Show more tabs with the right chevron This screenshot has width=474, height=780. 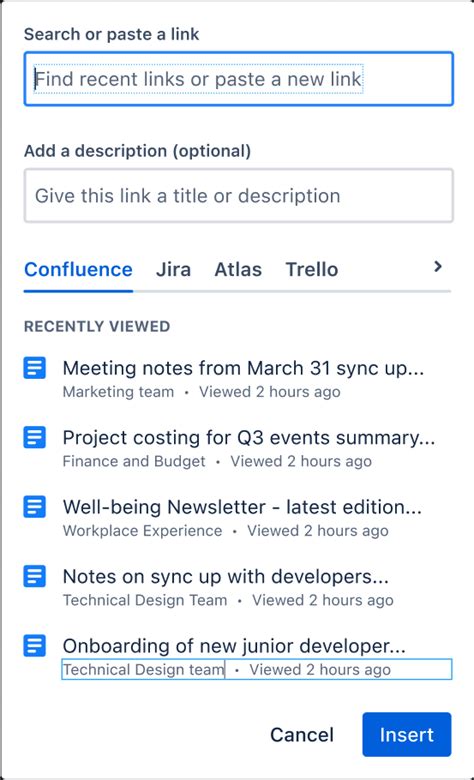[x=438, y=267]
